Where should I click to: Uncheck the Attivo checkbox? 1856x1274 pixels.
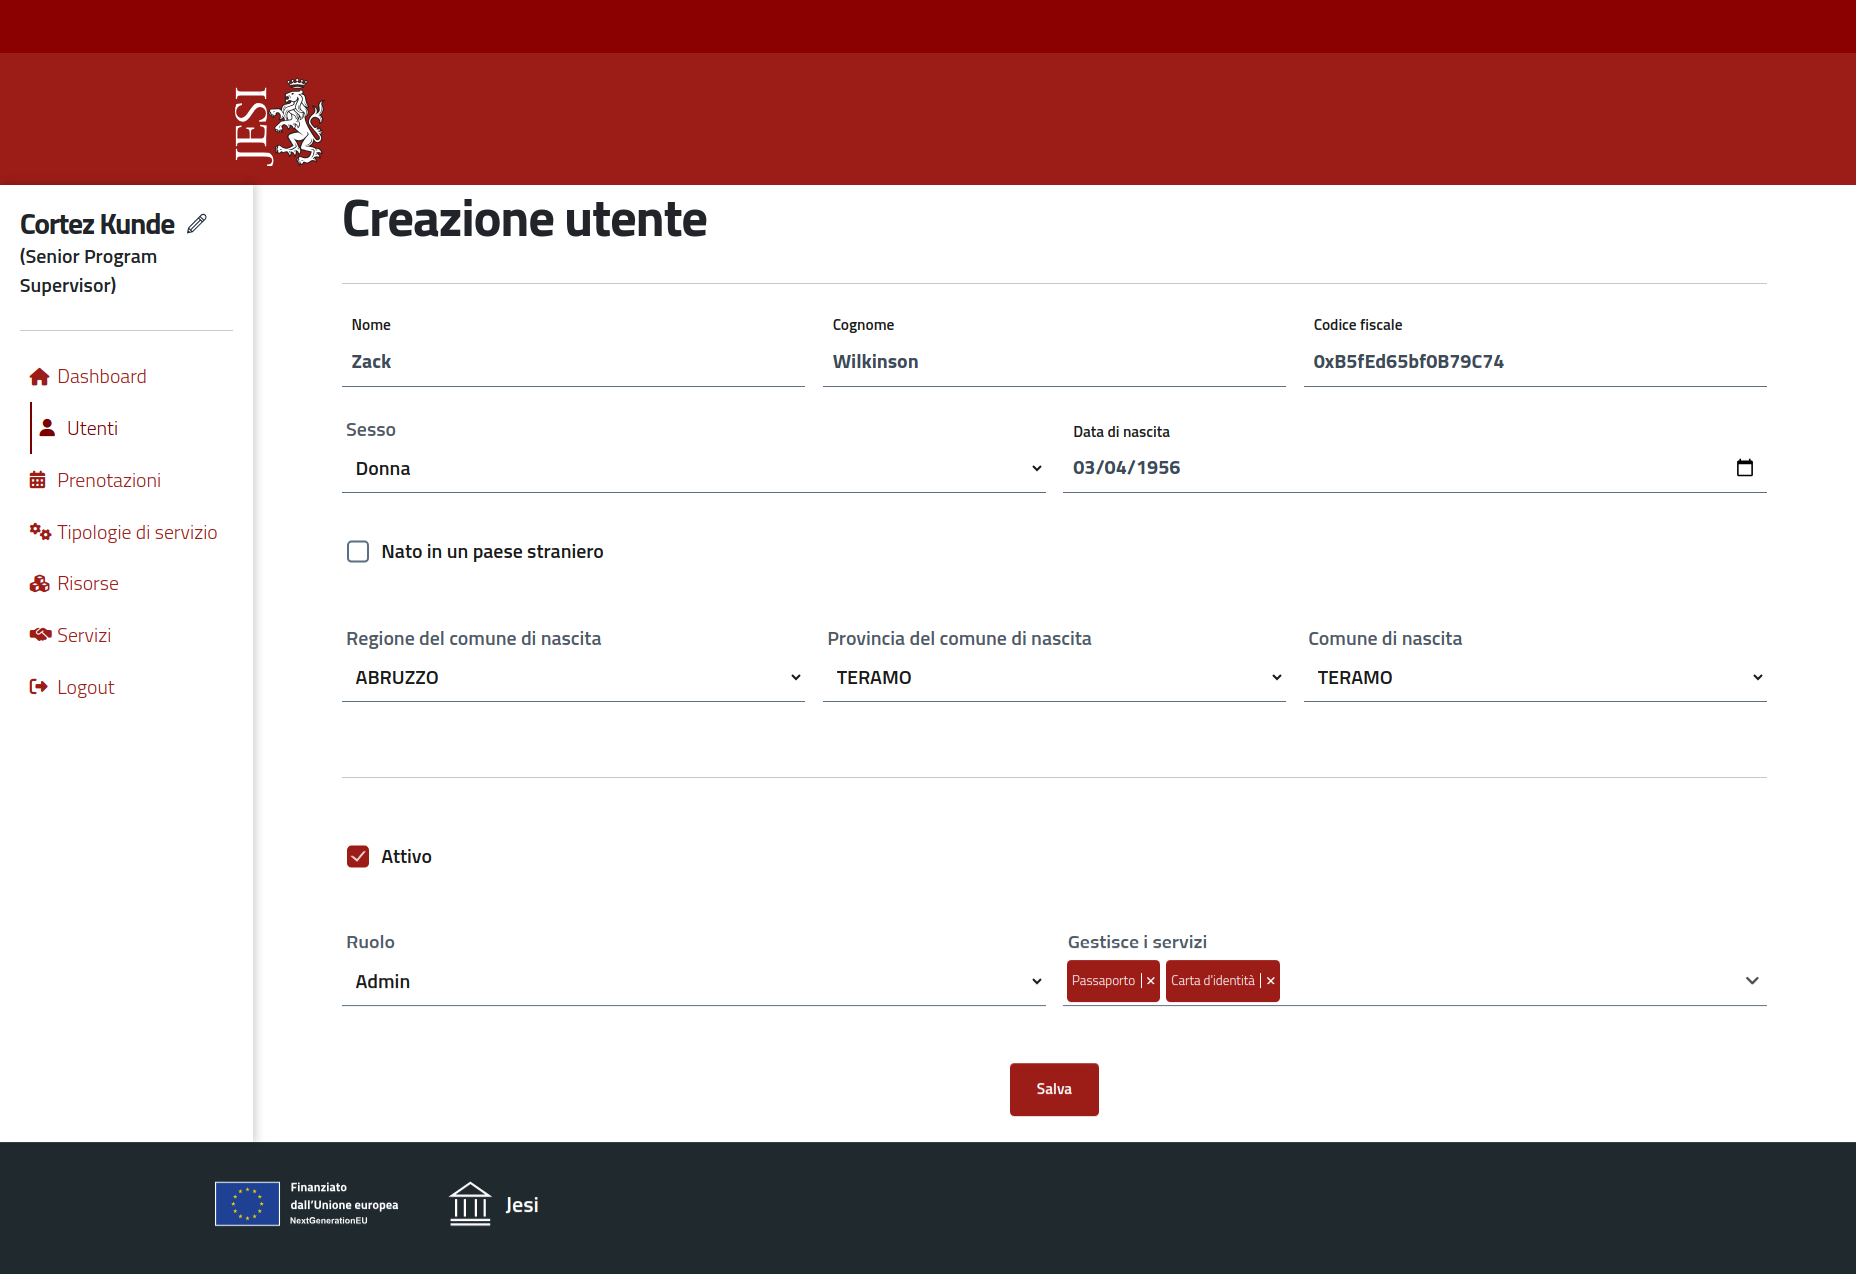click(x=358, y=857)
